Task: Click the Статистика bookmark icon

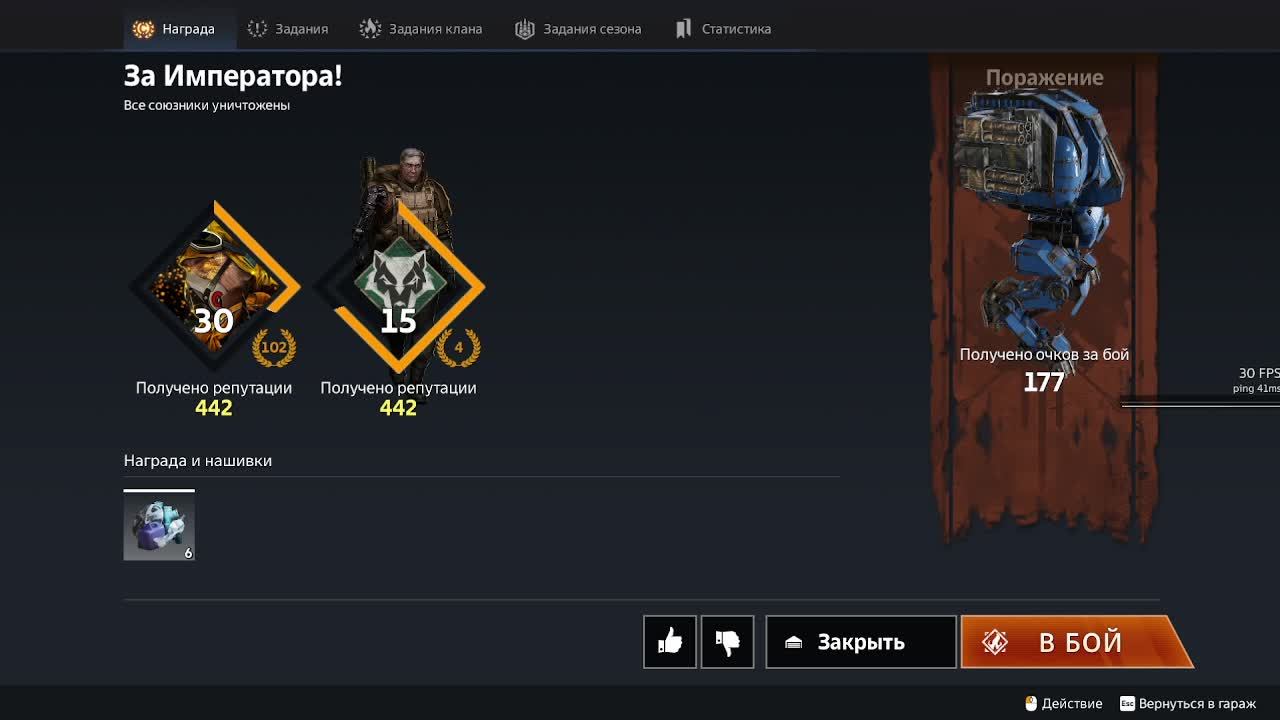Action: 684,29
